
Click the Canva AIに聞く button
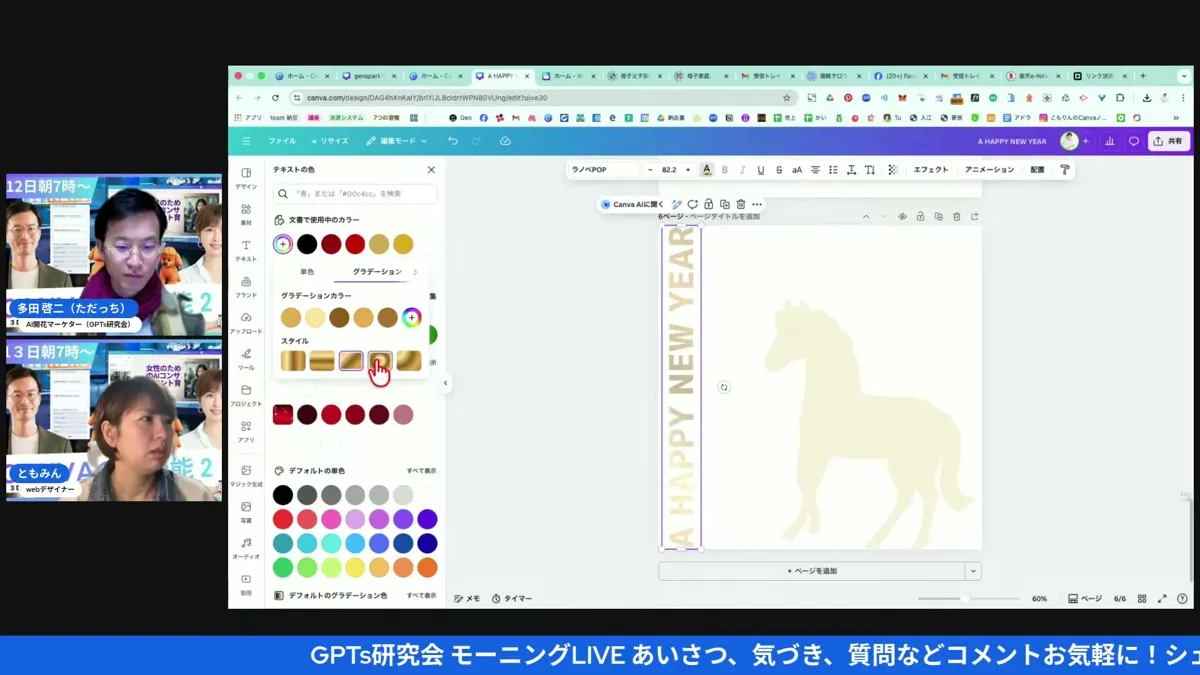pyautogui.click(x=632, y=204)
